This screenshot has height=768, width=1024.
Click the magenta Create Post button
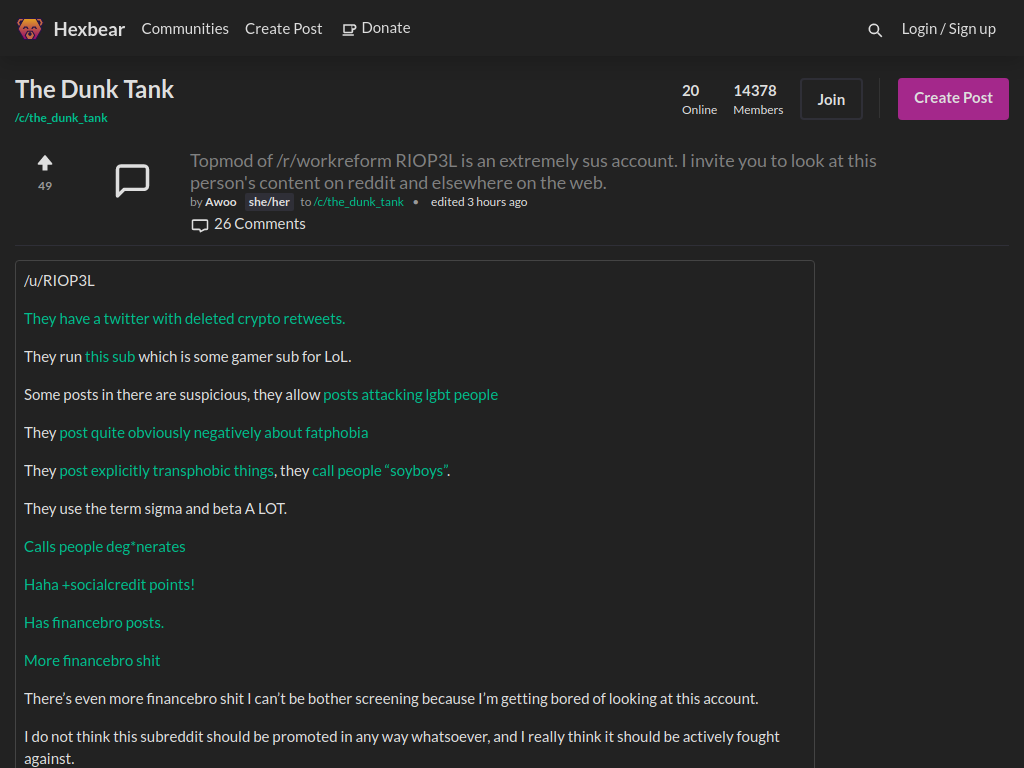click(x=953, y=99)
